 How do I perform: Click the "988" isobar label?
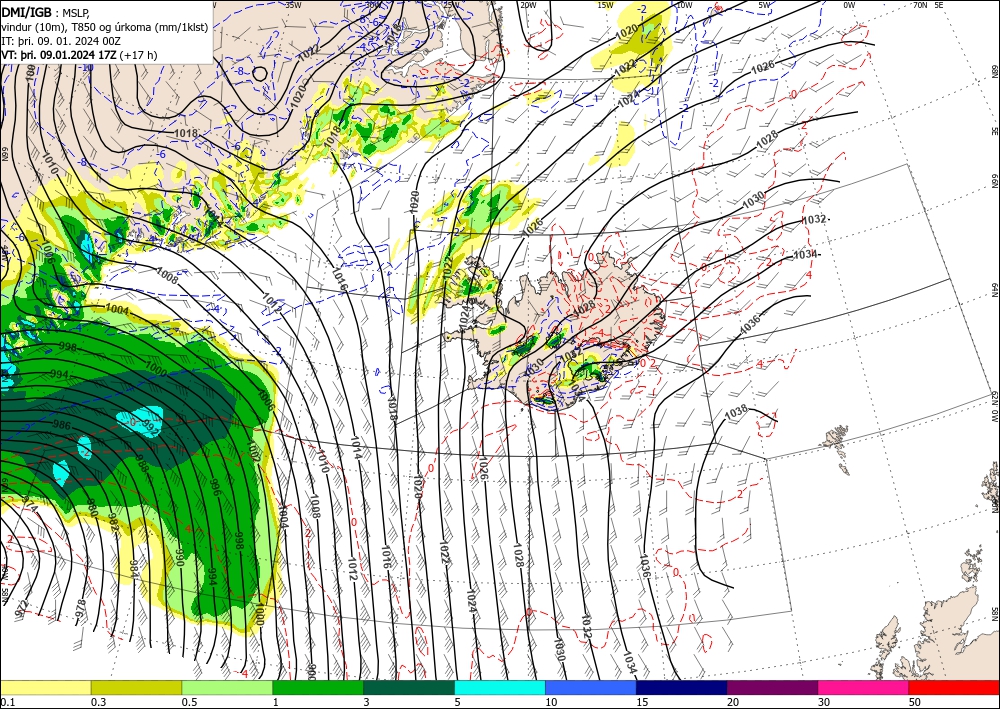pos(142,465)
